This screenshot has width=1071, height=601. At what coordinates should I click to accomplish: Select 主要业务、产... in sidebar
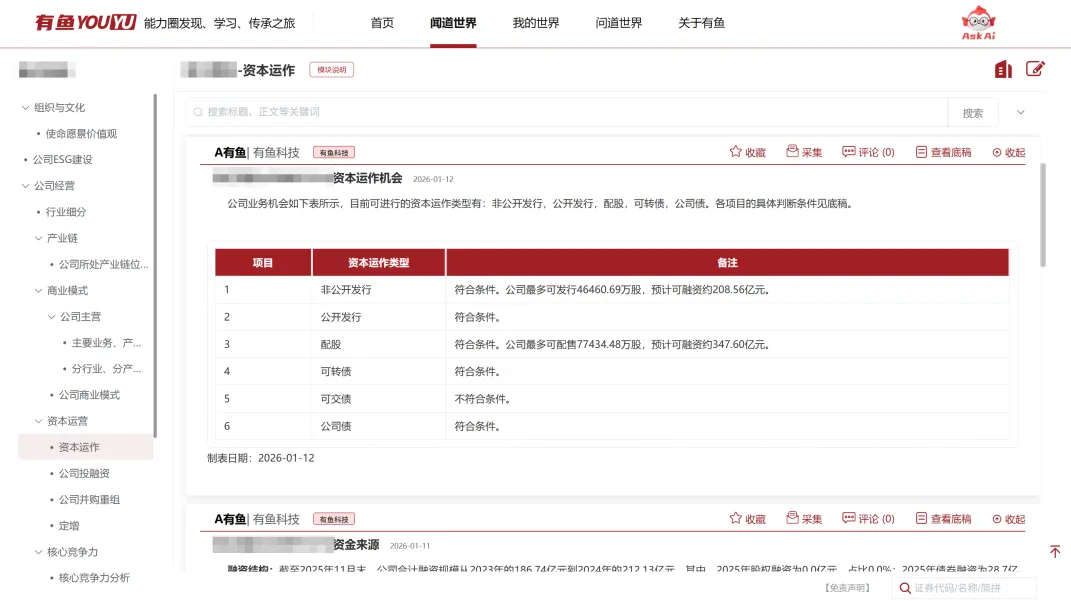click(107, 343)
